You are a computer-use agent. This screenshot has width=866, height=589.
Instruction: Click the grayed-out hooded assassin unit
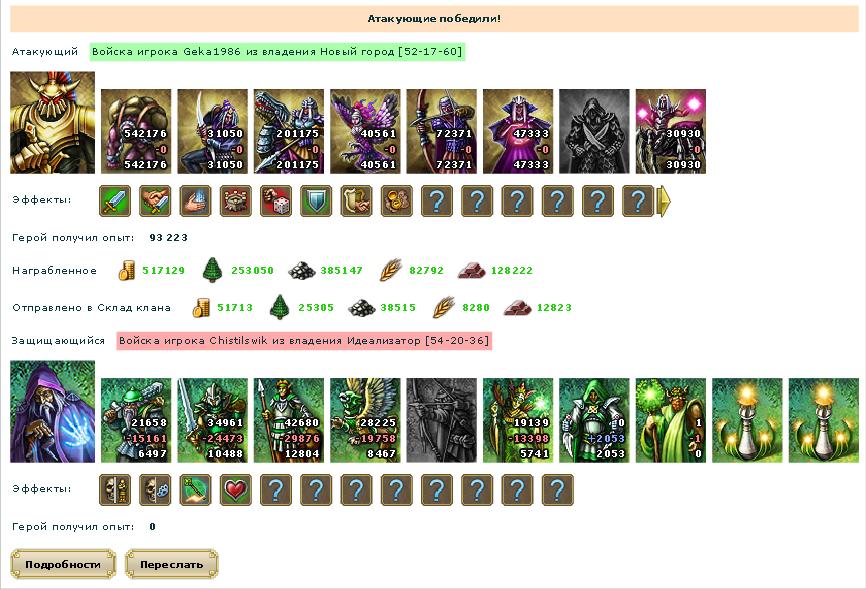pyautogui.click(x=594, y=132)
